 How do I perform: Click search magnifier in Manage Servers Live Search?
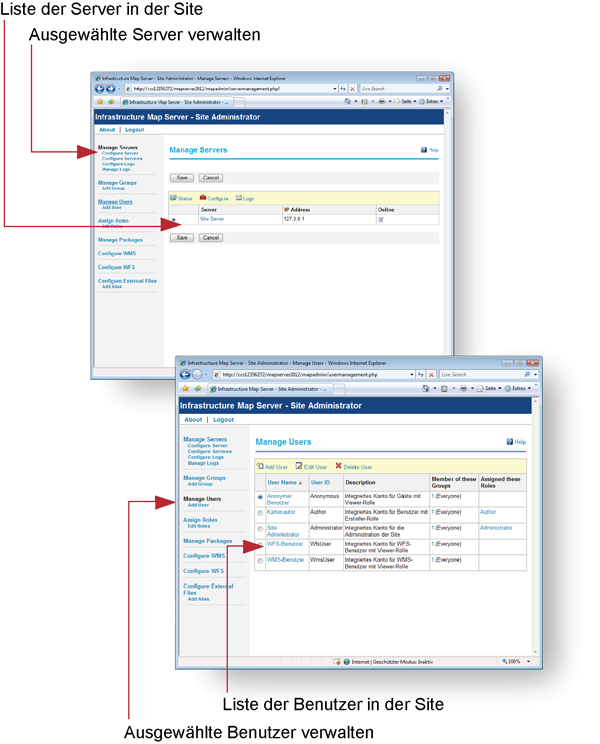(440, 89)
